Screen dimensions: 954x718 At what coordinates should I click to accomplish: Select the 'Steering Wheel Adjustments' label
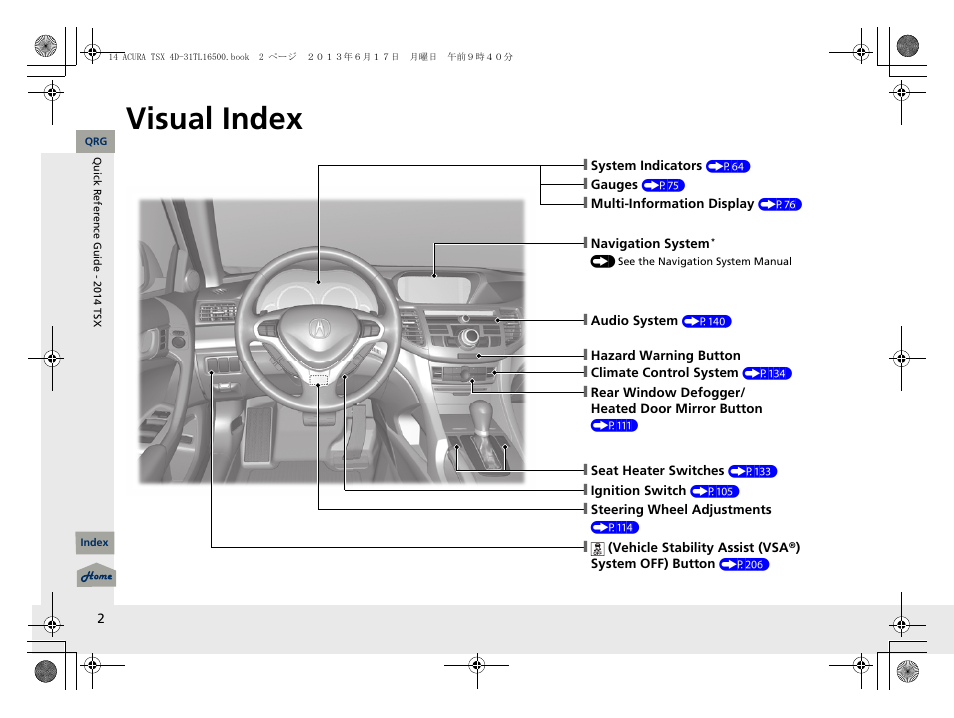pos(681,509)
